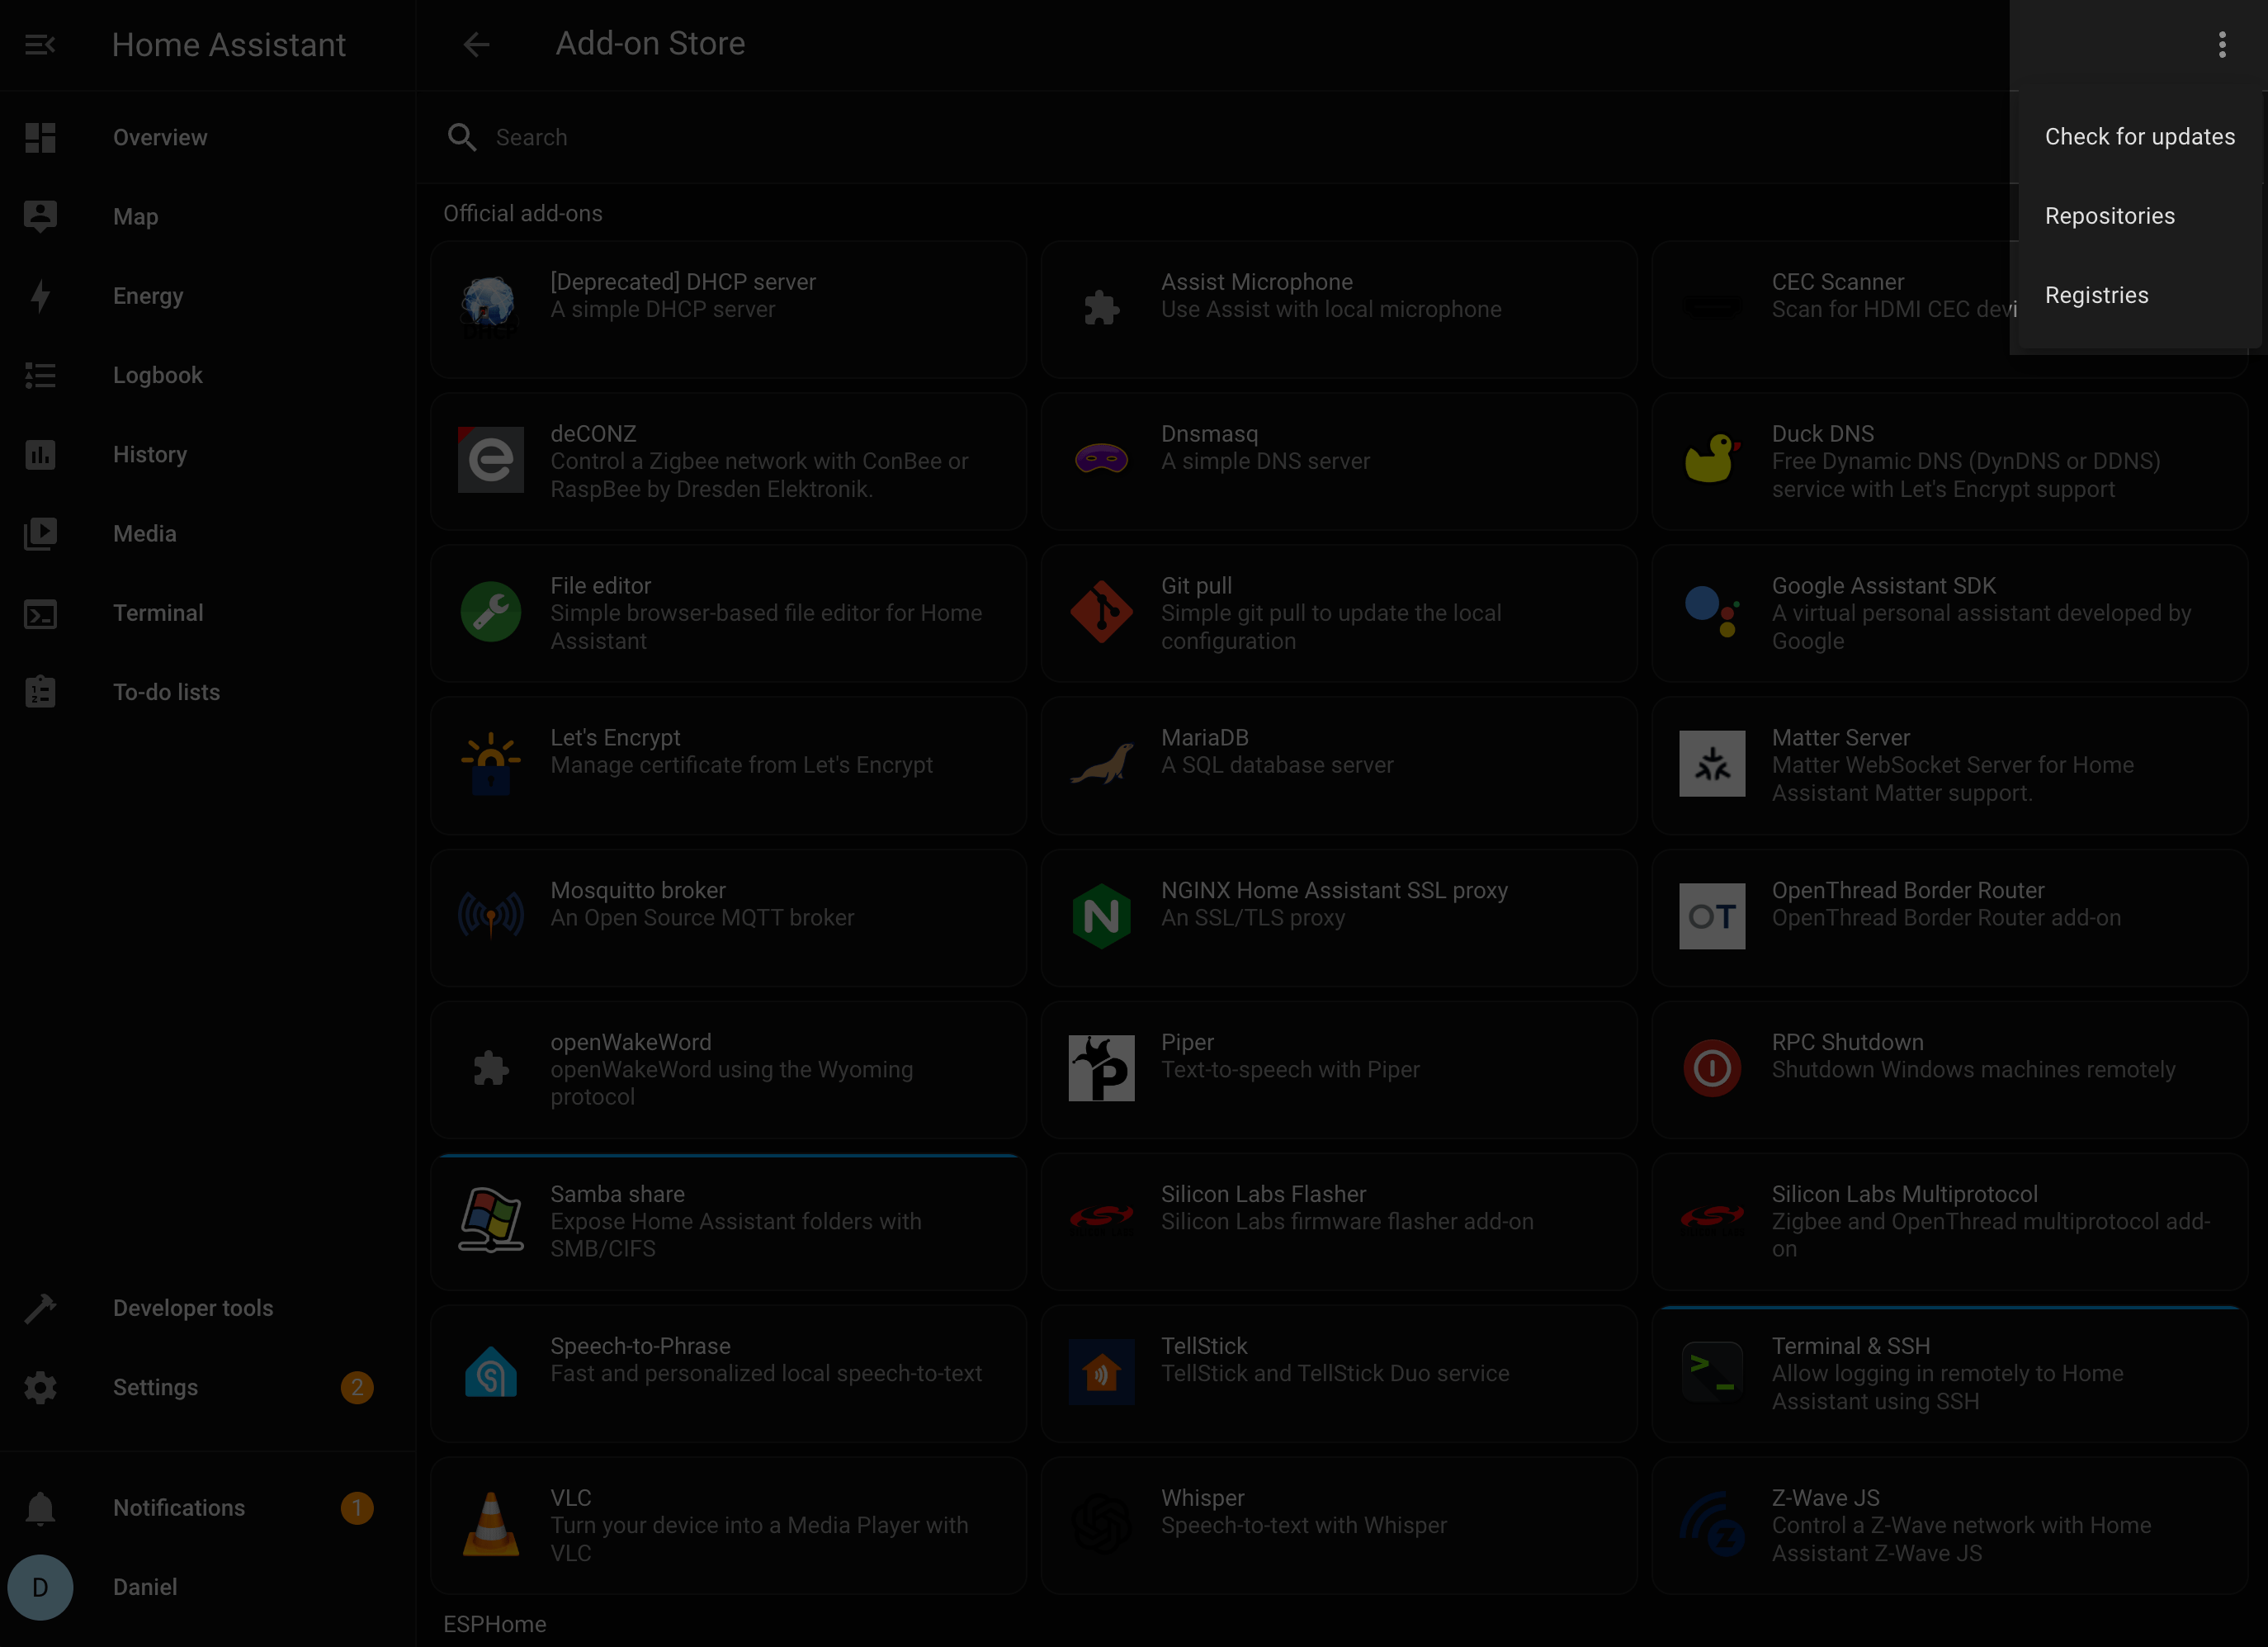Open the Notifications bell
The width and height of the screenshot is (2268, 1647).
coord(40,1507)
